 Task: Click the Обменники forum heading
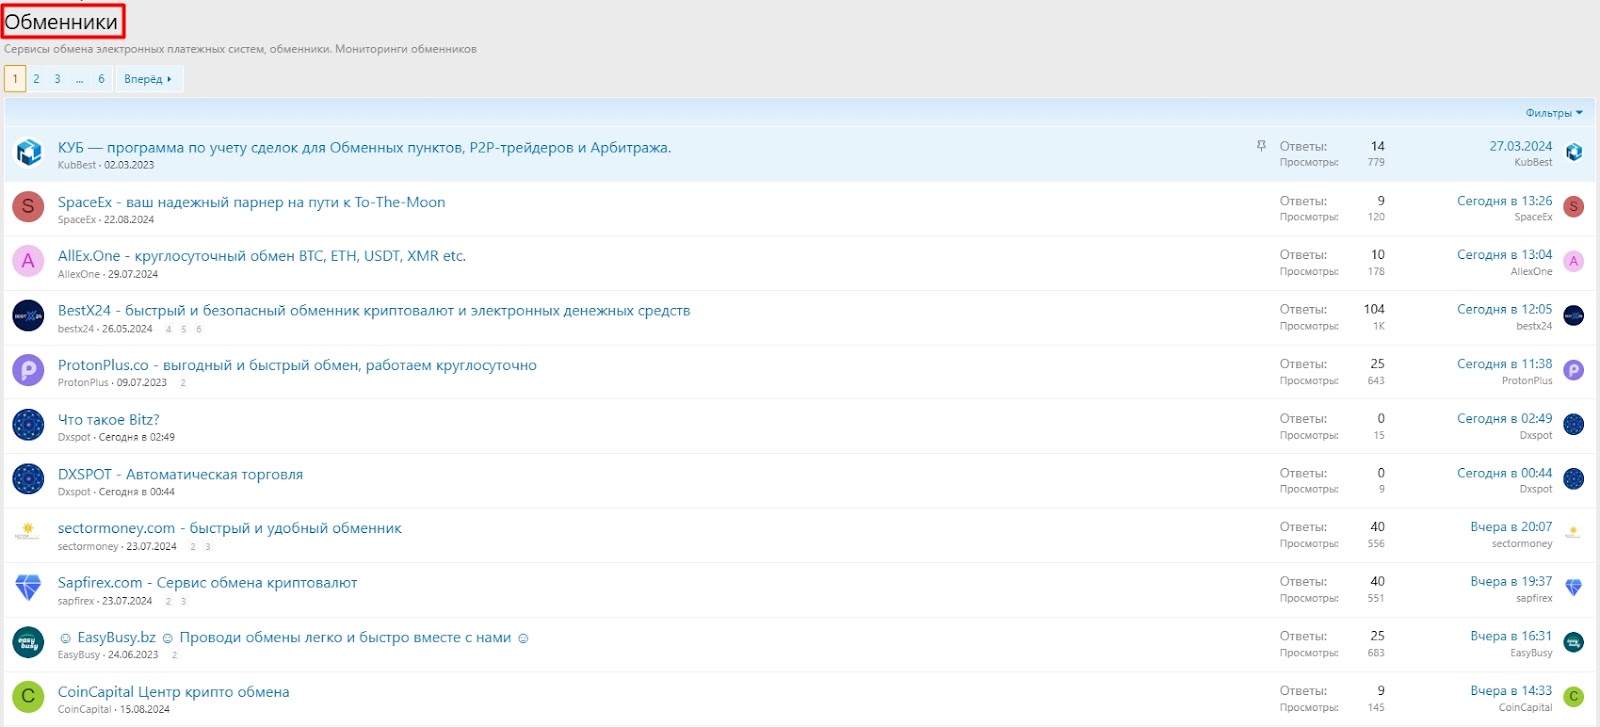(62, 22)
